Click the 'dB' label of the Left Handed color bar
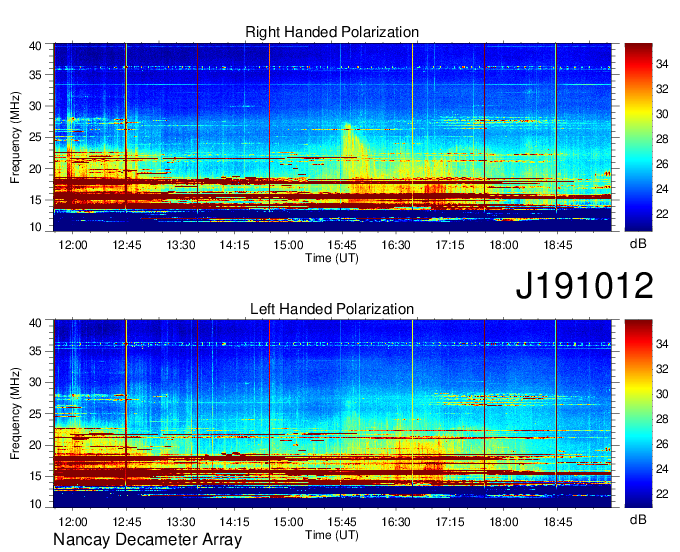The width and height of the screenshot is (680, 552). click(638, 520)
